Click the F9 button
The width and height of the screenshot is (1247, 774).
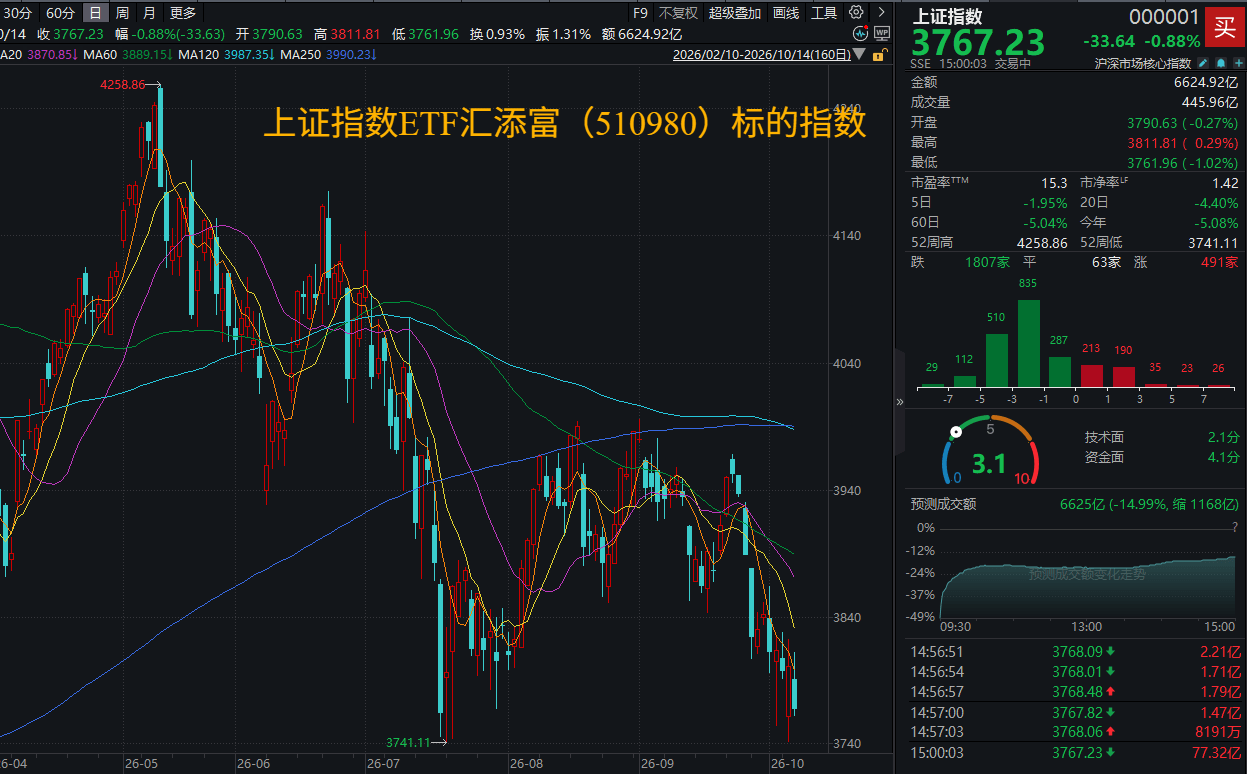tap(640, 13)
